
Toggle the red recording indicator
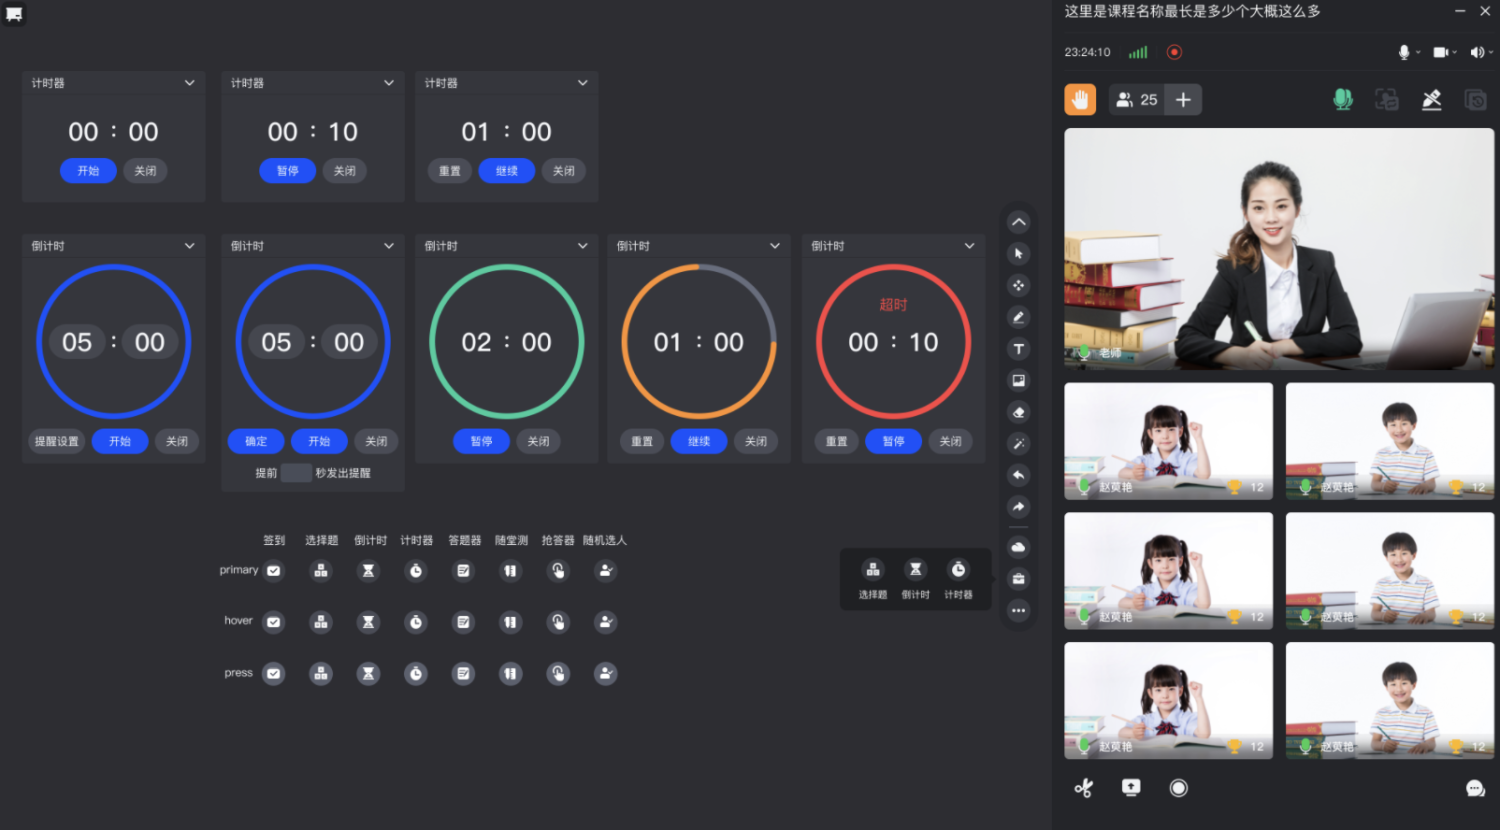pyautogui.click(x=1175, y=52)
